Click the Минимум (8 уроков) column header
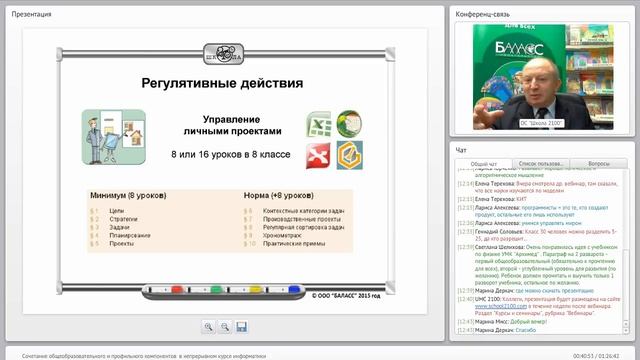640x360 pixels. click(x=128, y=196)
